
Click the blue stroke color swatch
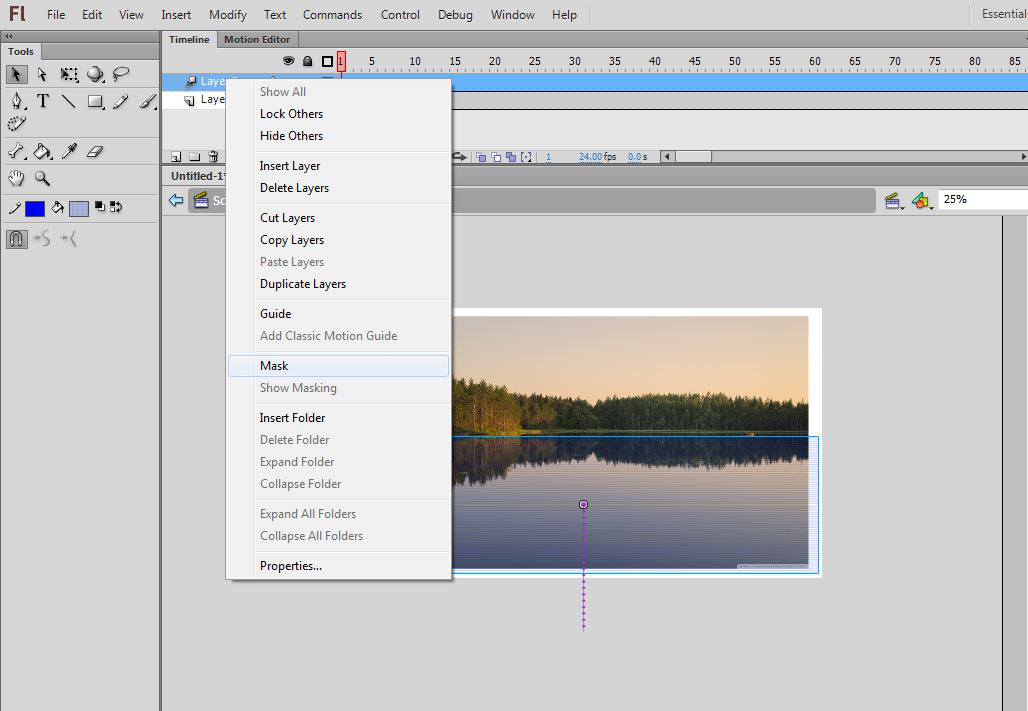point(35,209)
